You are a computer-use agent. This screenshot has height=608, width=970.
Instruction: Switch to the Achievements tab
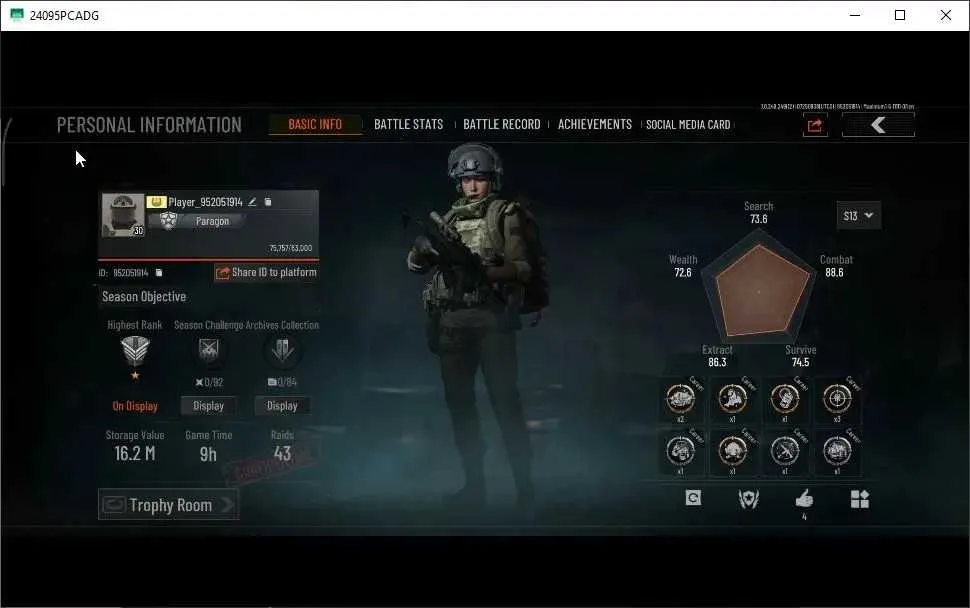pyautogui.click(x=594, y=124)
